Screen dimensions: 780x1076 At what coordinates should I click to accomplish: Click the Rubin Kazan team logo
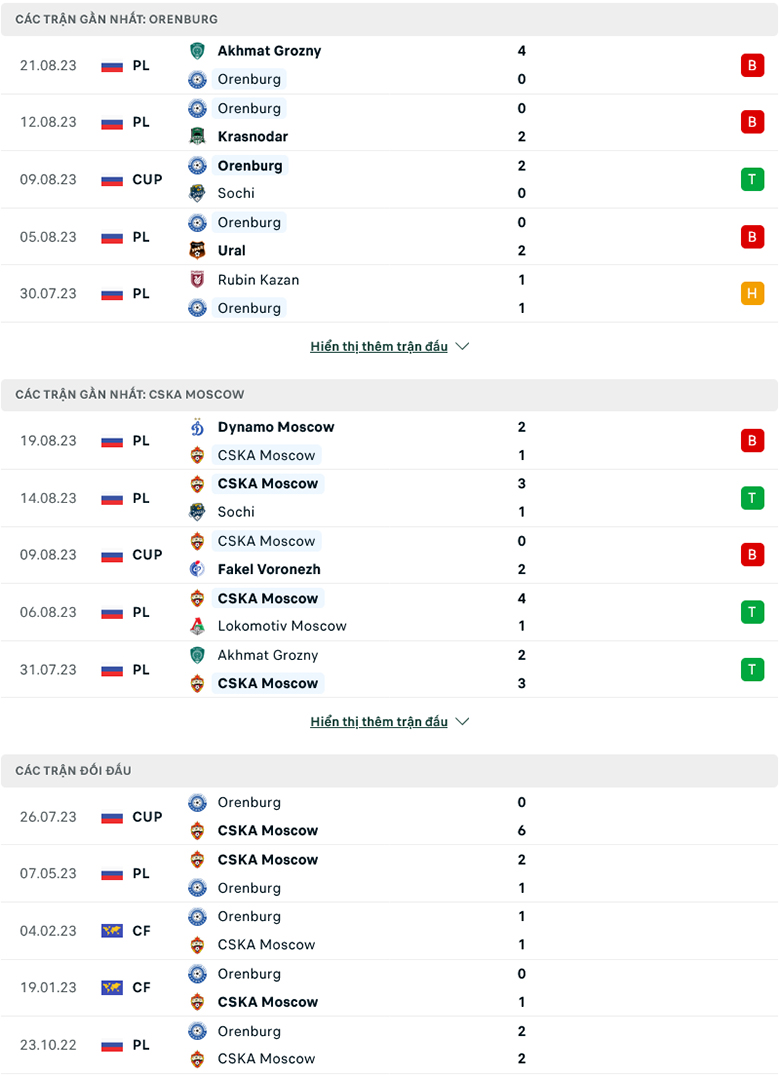pos(197,280)
